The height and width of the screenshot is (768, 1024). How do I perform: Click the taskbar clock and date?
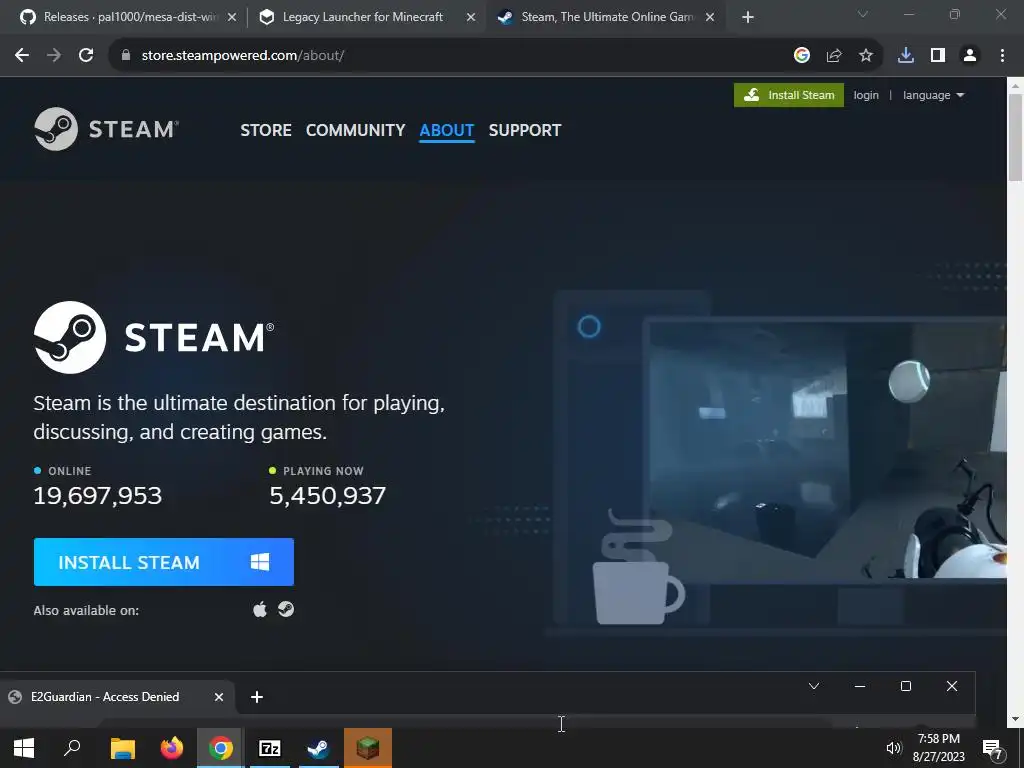coord(938,748)
